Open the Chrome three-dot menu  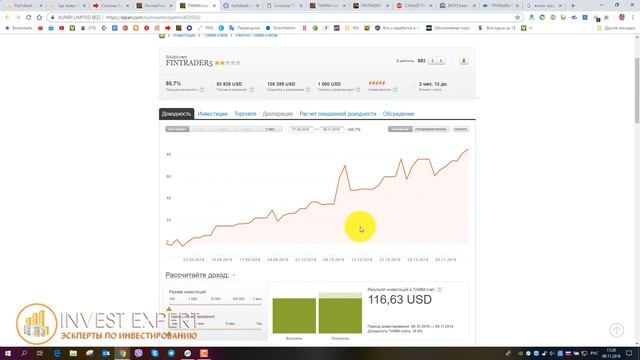[x=633, y=18]
